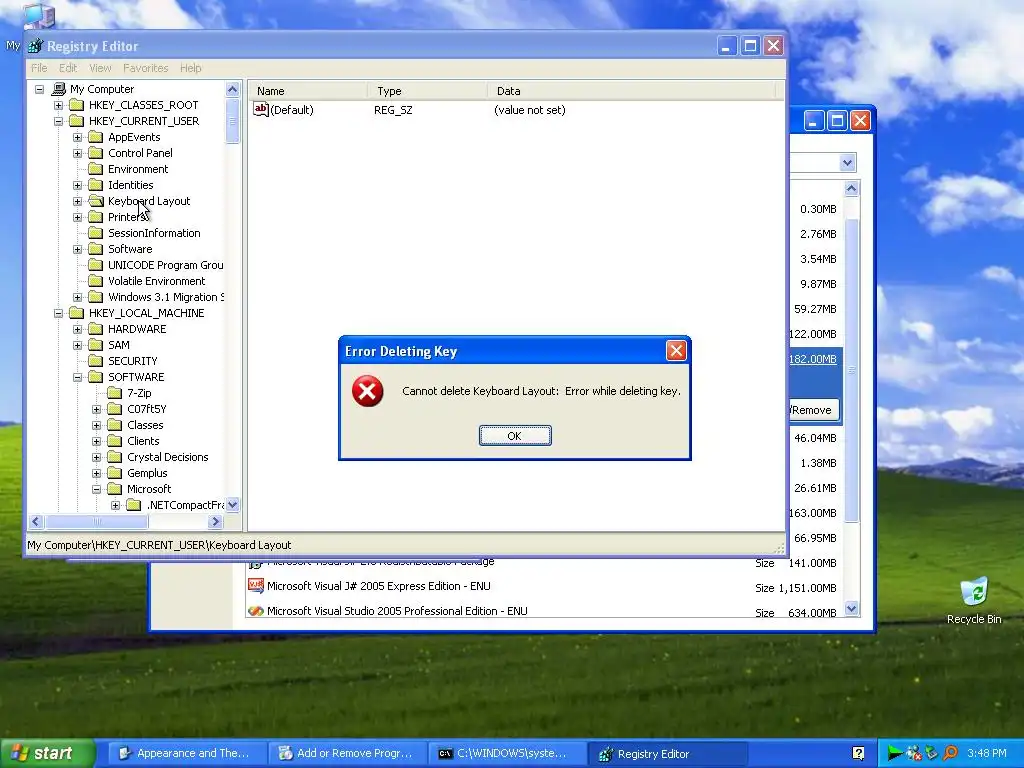Viewport: 1024px width, 768px height.
Task: Switch to the C:\WINDOWS\system command prompt taskbar button
Action: pyautogui.click(x=507, y=753)
